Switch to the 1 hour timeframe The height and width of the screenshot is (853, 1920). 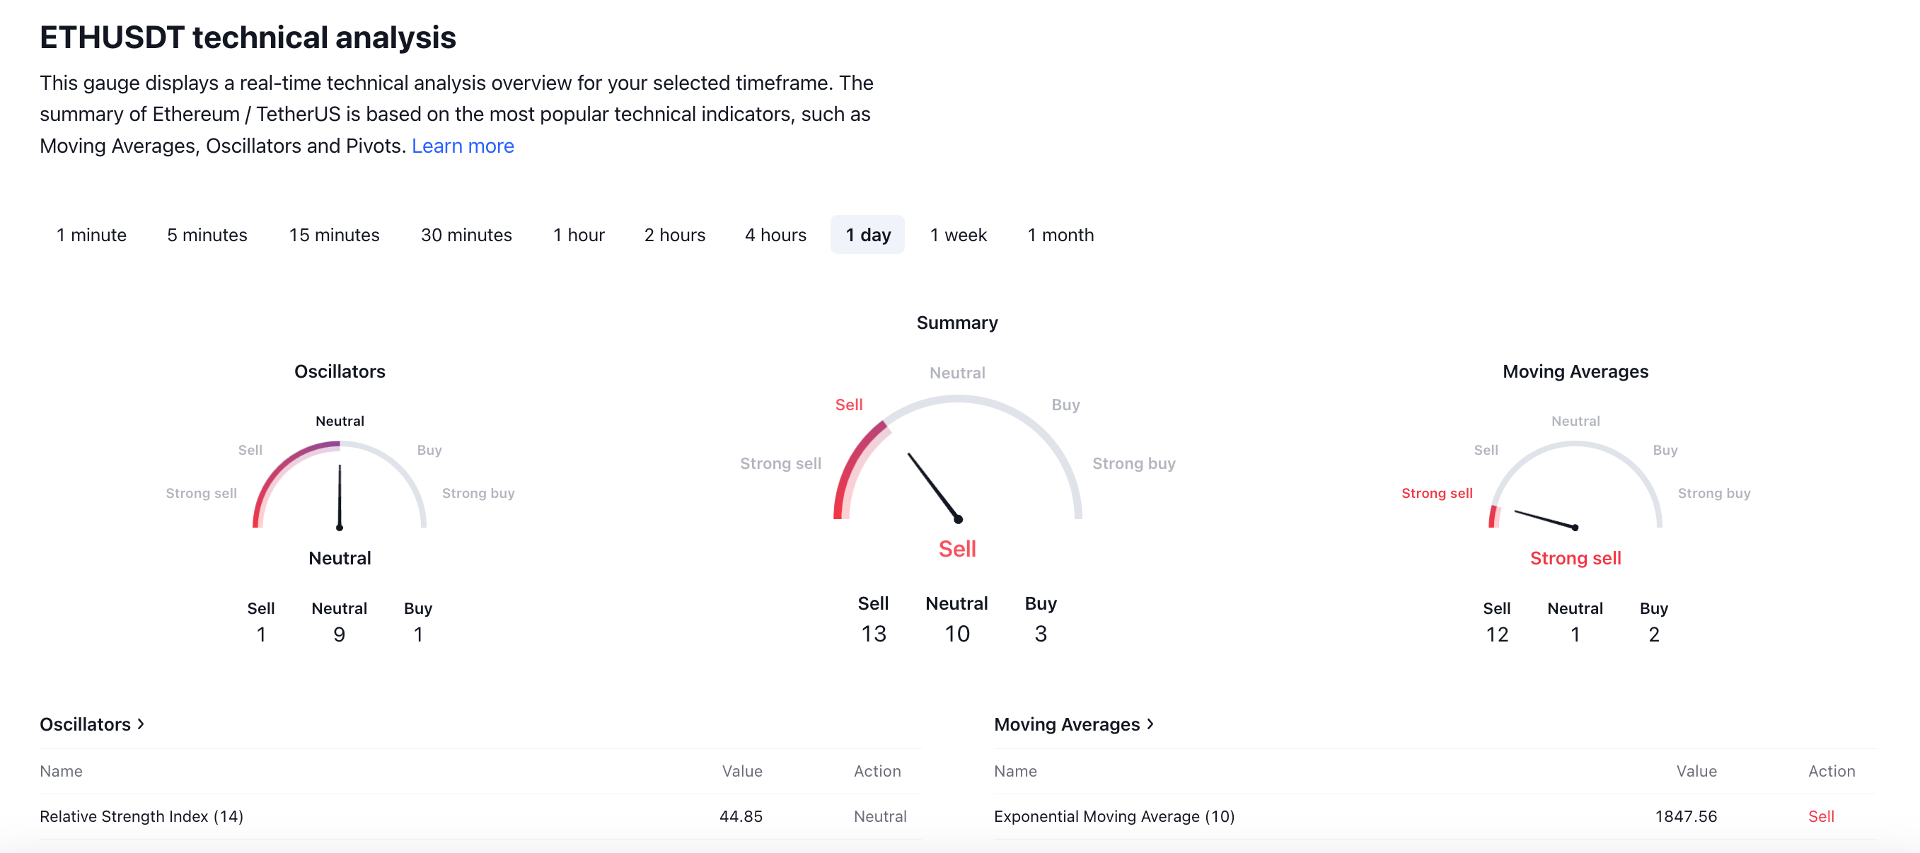point(579,235)
